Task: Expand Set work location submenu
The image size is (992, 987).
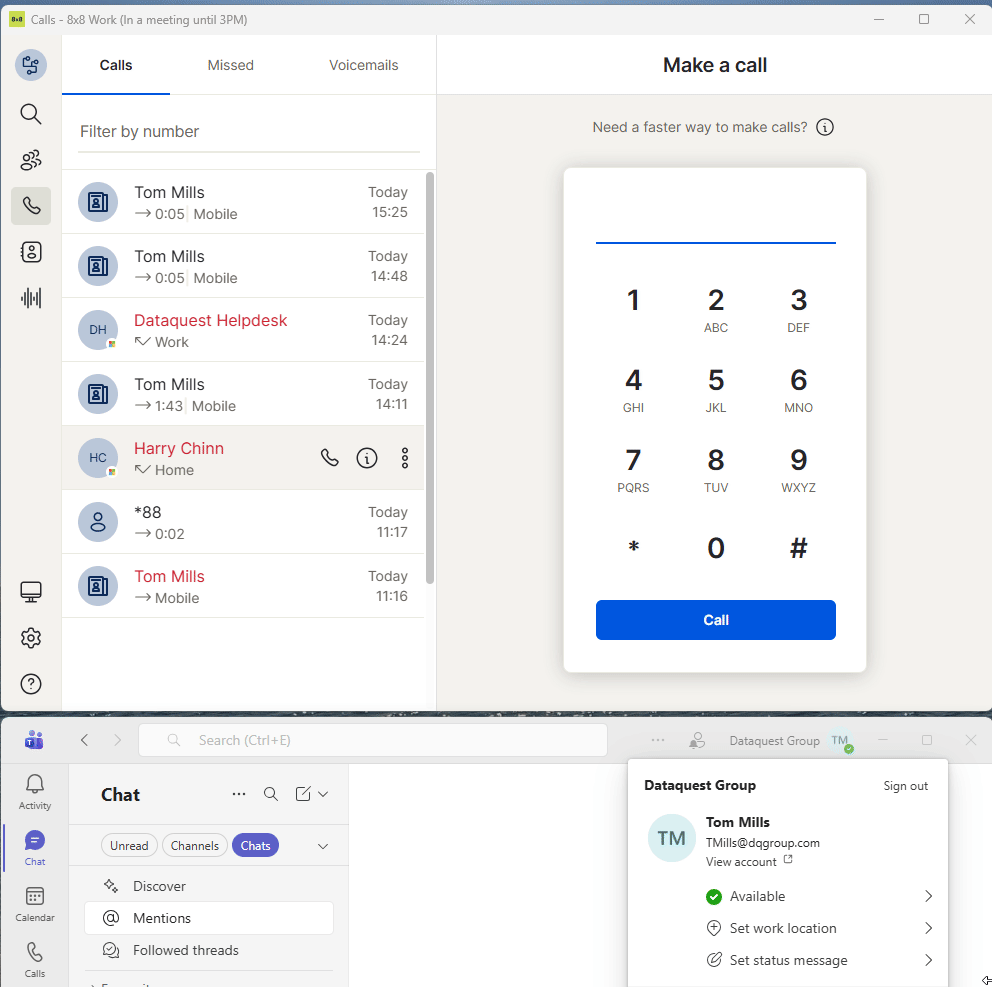Action: pos(928,928)
